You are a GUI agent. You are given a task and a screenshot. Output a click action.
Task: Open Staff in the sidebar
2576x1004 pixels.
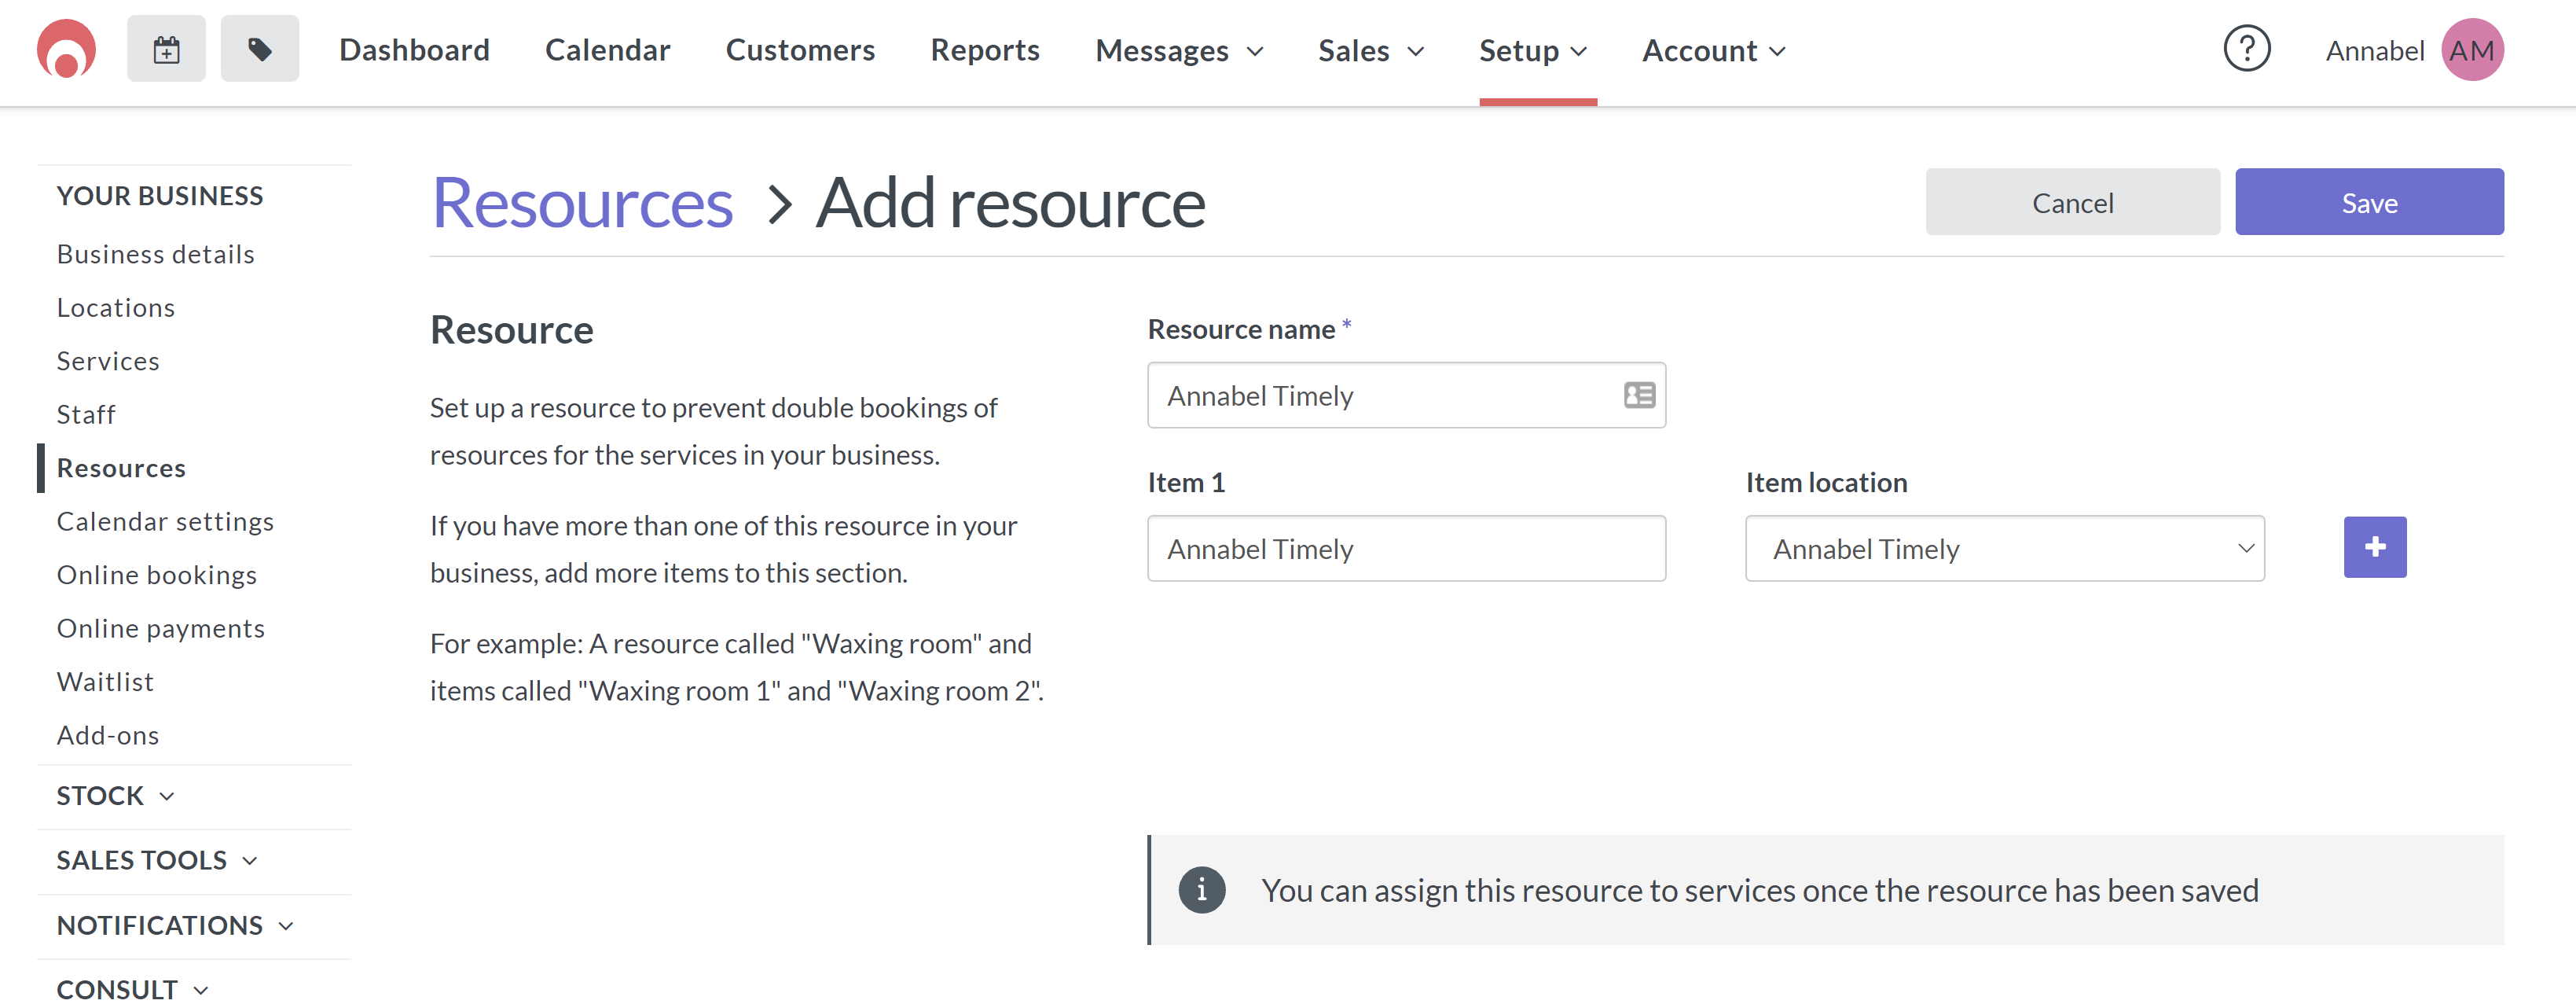[86, 414]
